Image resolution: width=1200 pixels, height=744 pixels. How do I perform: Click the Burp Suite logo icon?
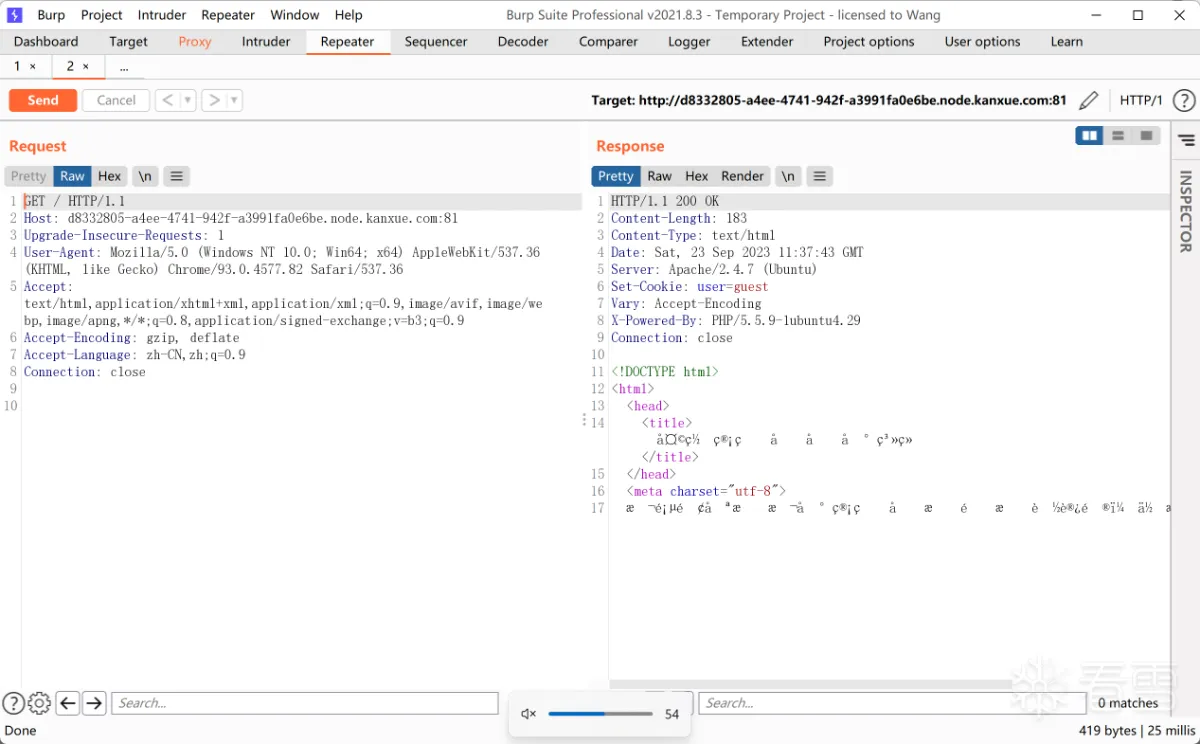click(14, 14)
